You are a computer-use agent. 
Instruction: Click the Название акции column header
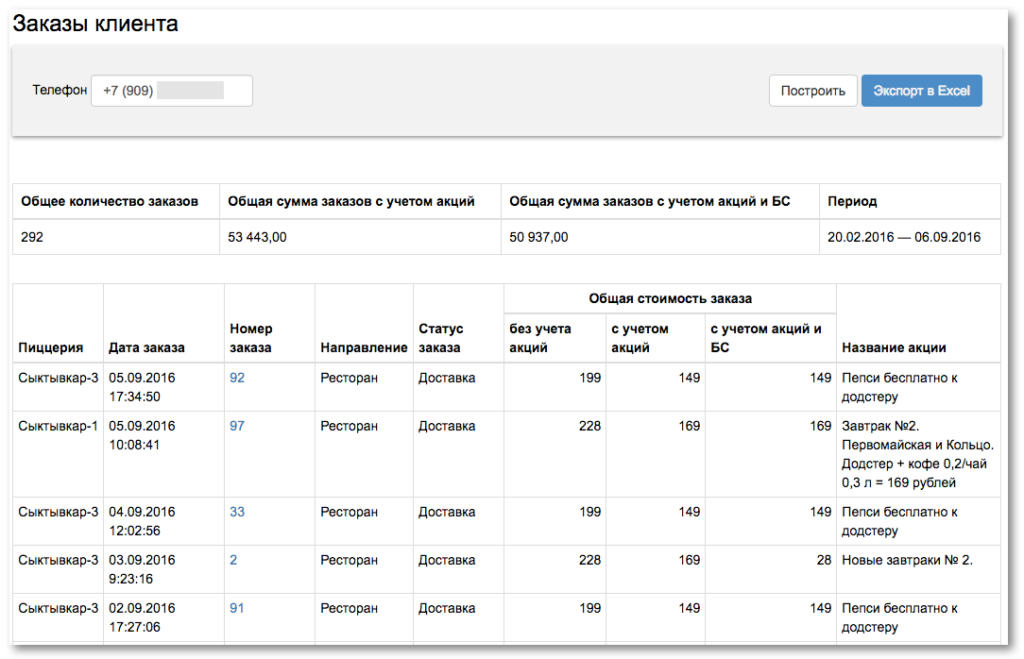coord(893,347)
